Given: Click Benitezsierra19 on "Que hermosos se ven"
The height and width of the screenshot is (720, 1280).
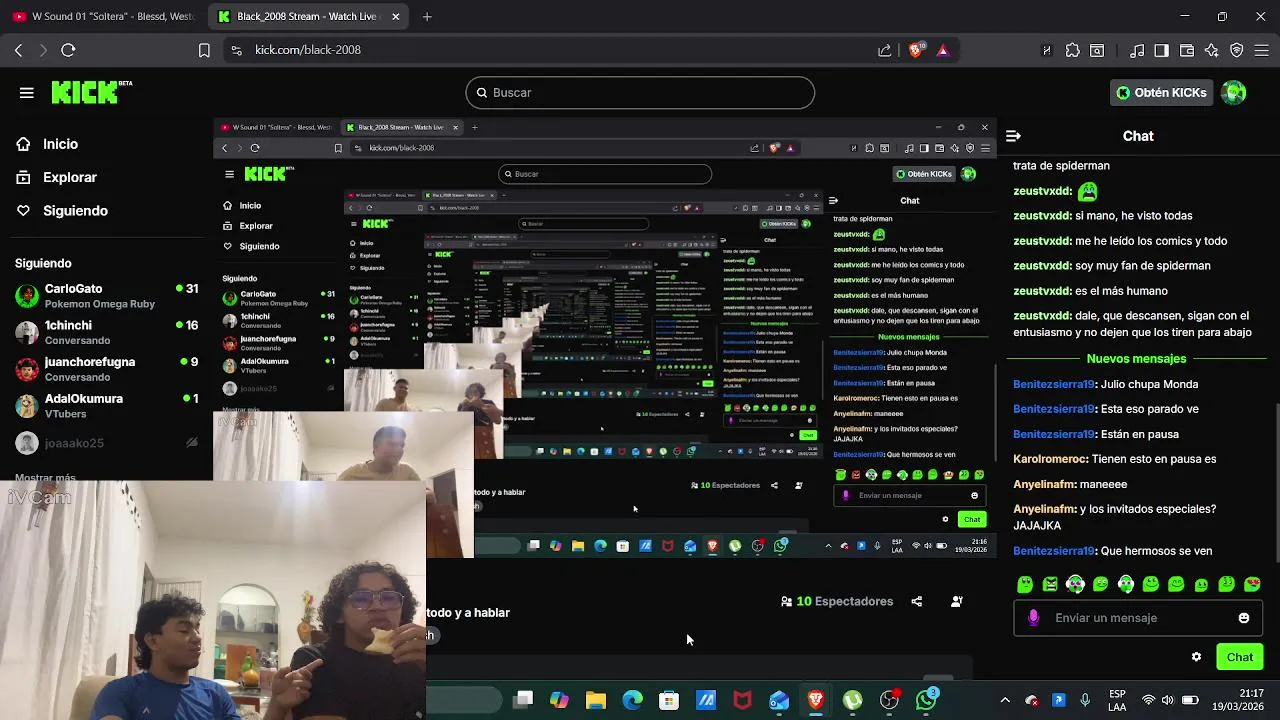Looking at the screenshot, I should pyautogui.click(x=1054, y=551).
